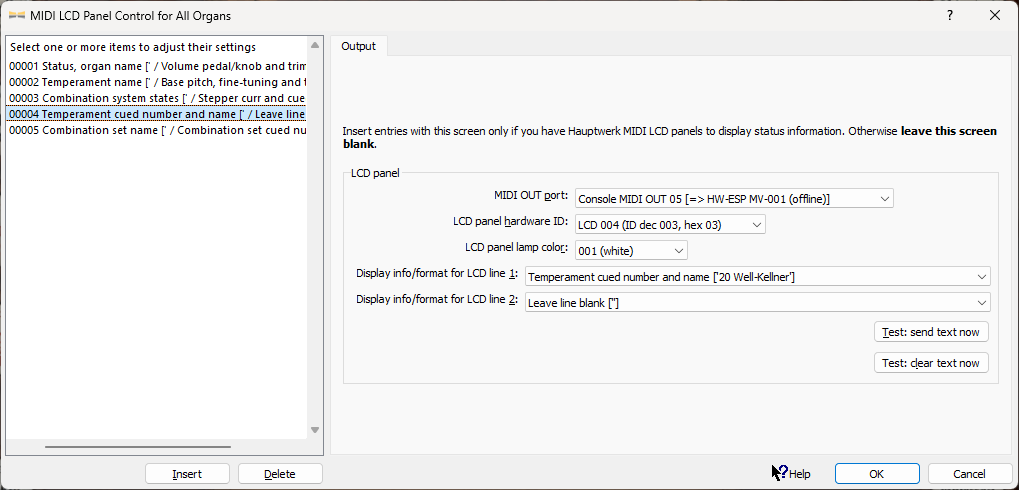Select item 00001 Status, organ name
The width and height of the screenshot is (1019, 490).
point(157,66)
